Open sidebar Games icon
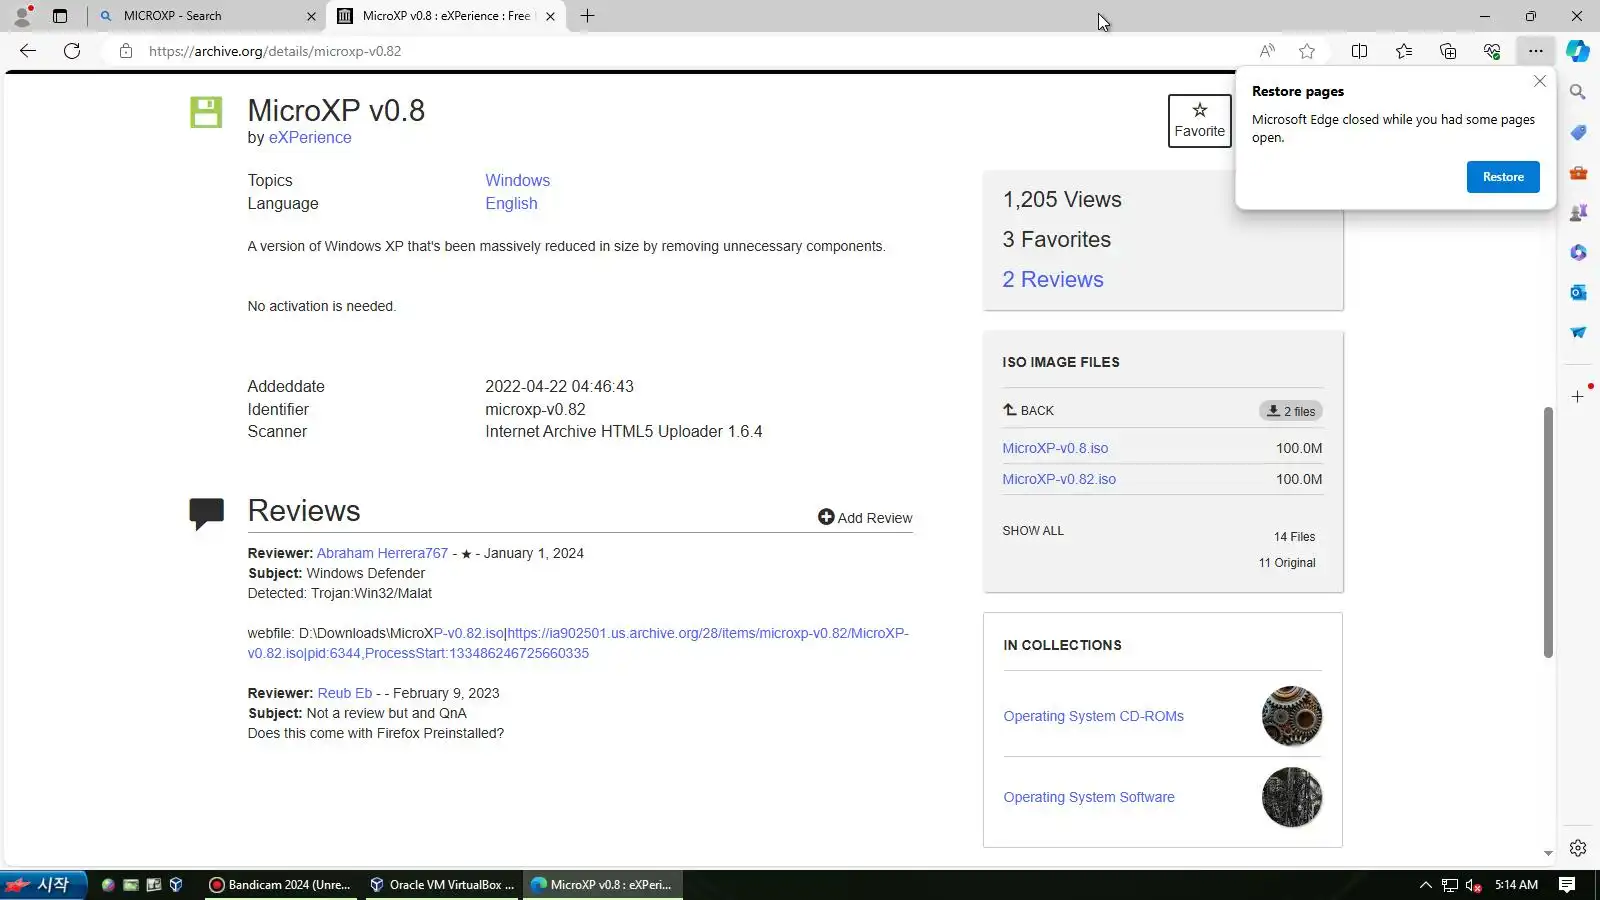1600x900 pixels. (1578, 212)
